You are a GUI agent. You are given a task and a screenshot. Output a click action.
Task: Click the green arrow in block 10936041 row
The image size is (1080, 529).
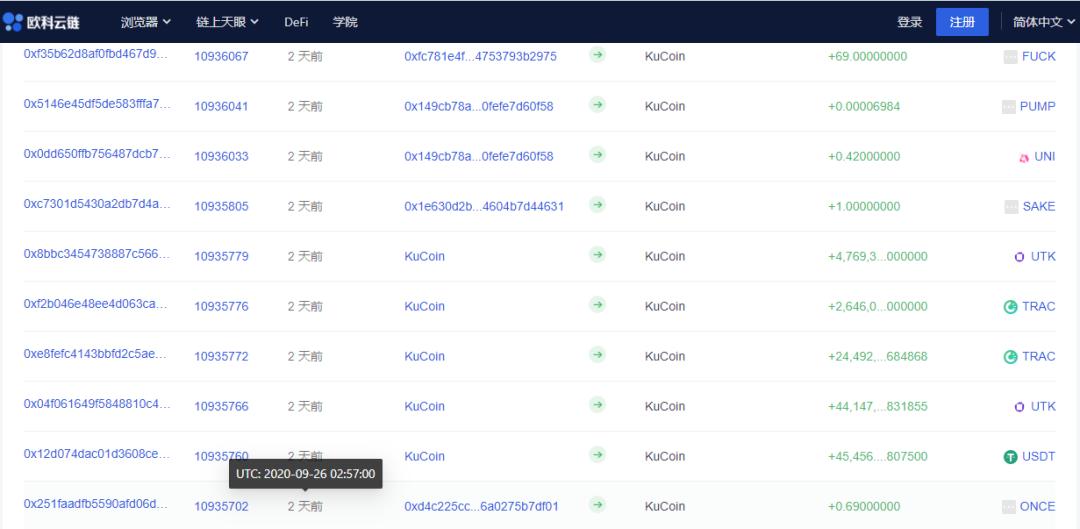[597, 105]
